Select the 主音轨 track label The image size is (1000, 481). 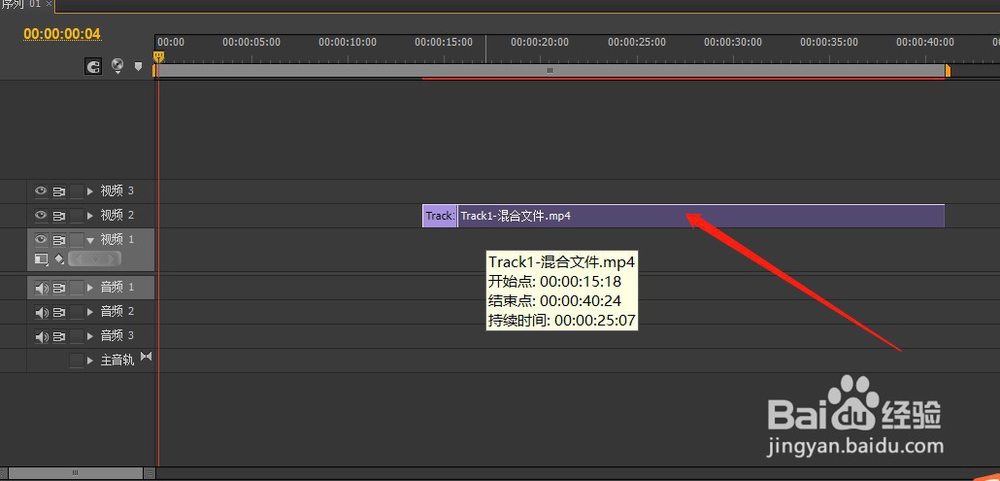[x=117, y=360]
